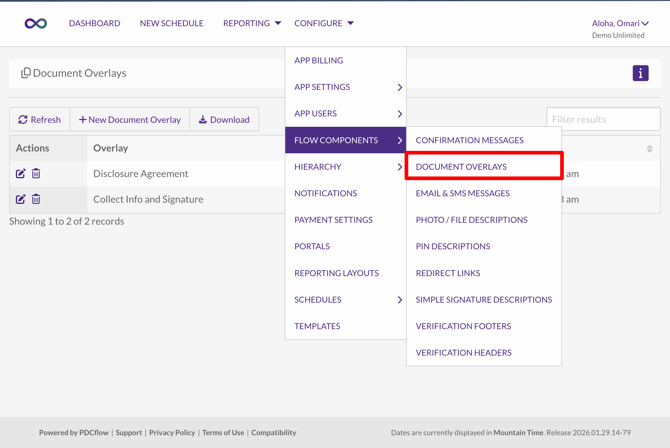Edit the Collect Info and Signature overlay
This screenshot has width=670, height=448.
20,199
